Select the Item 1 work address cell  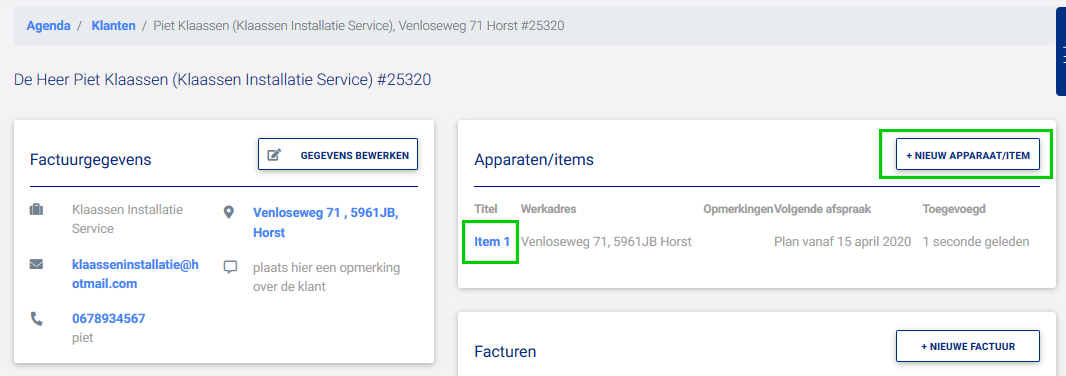click(606, 241)
